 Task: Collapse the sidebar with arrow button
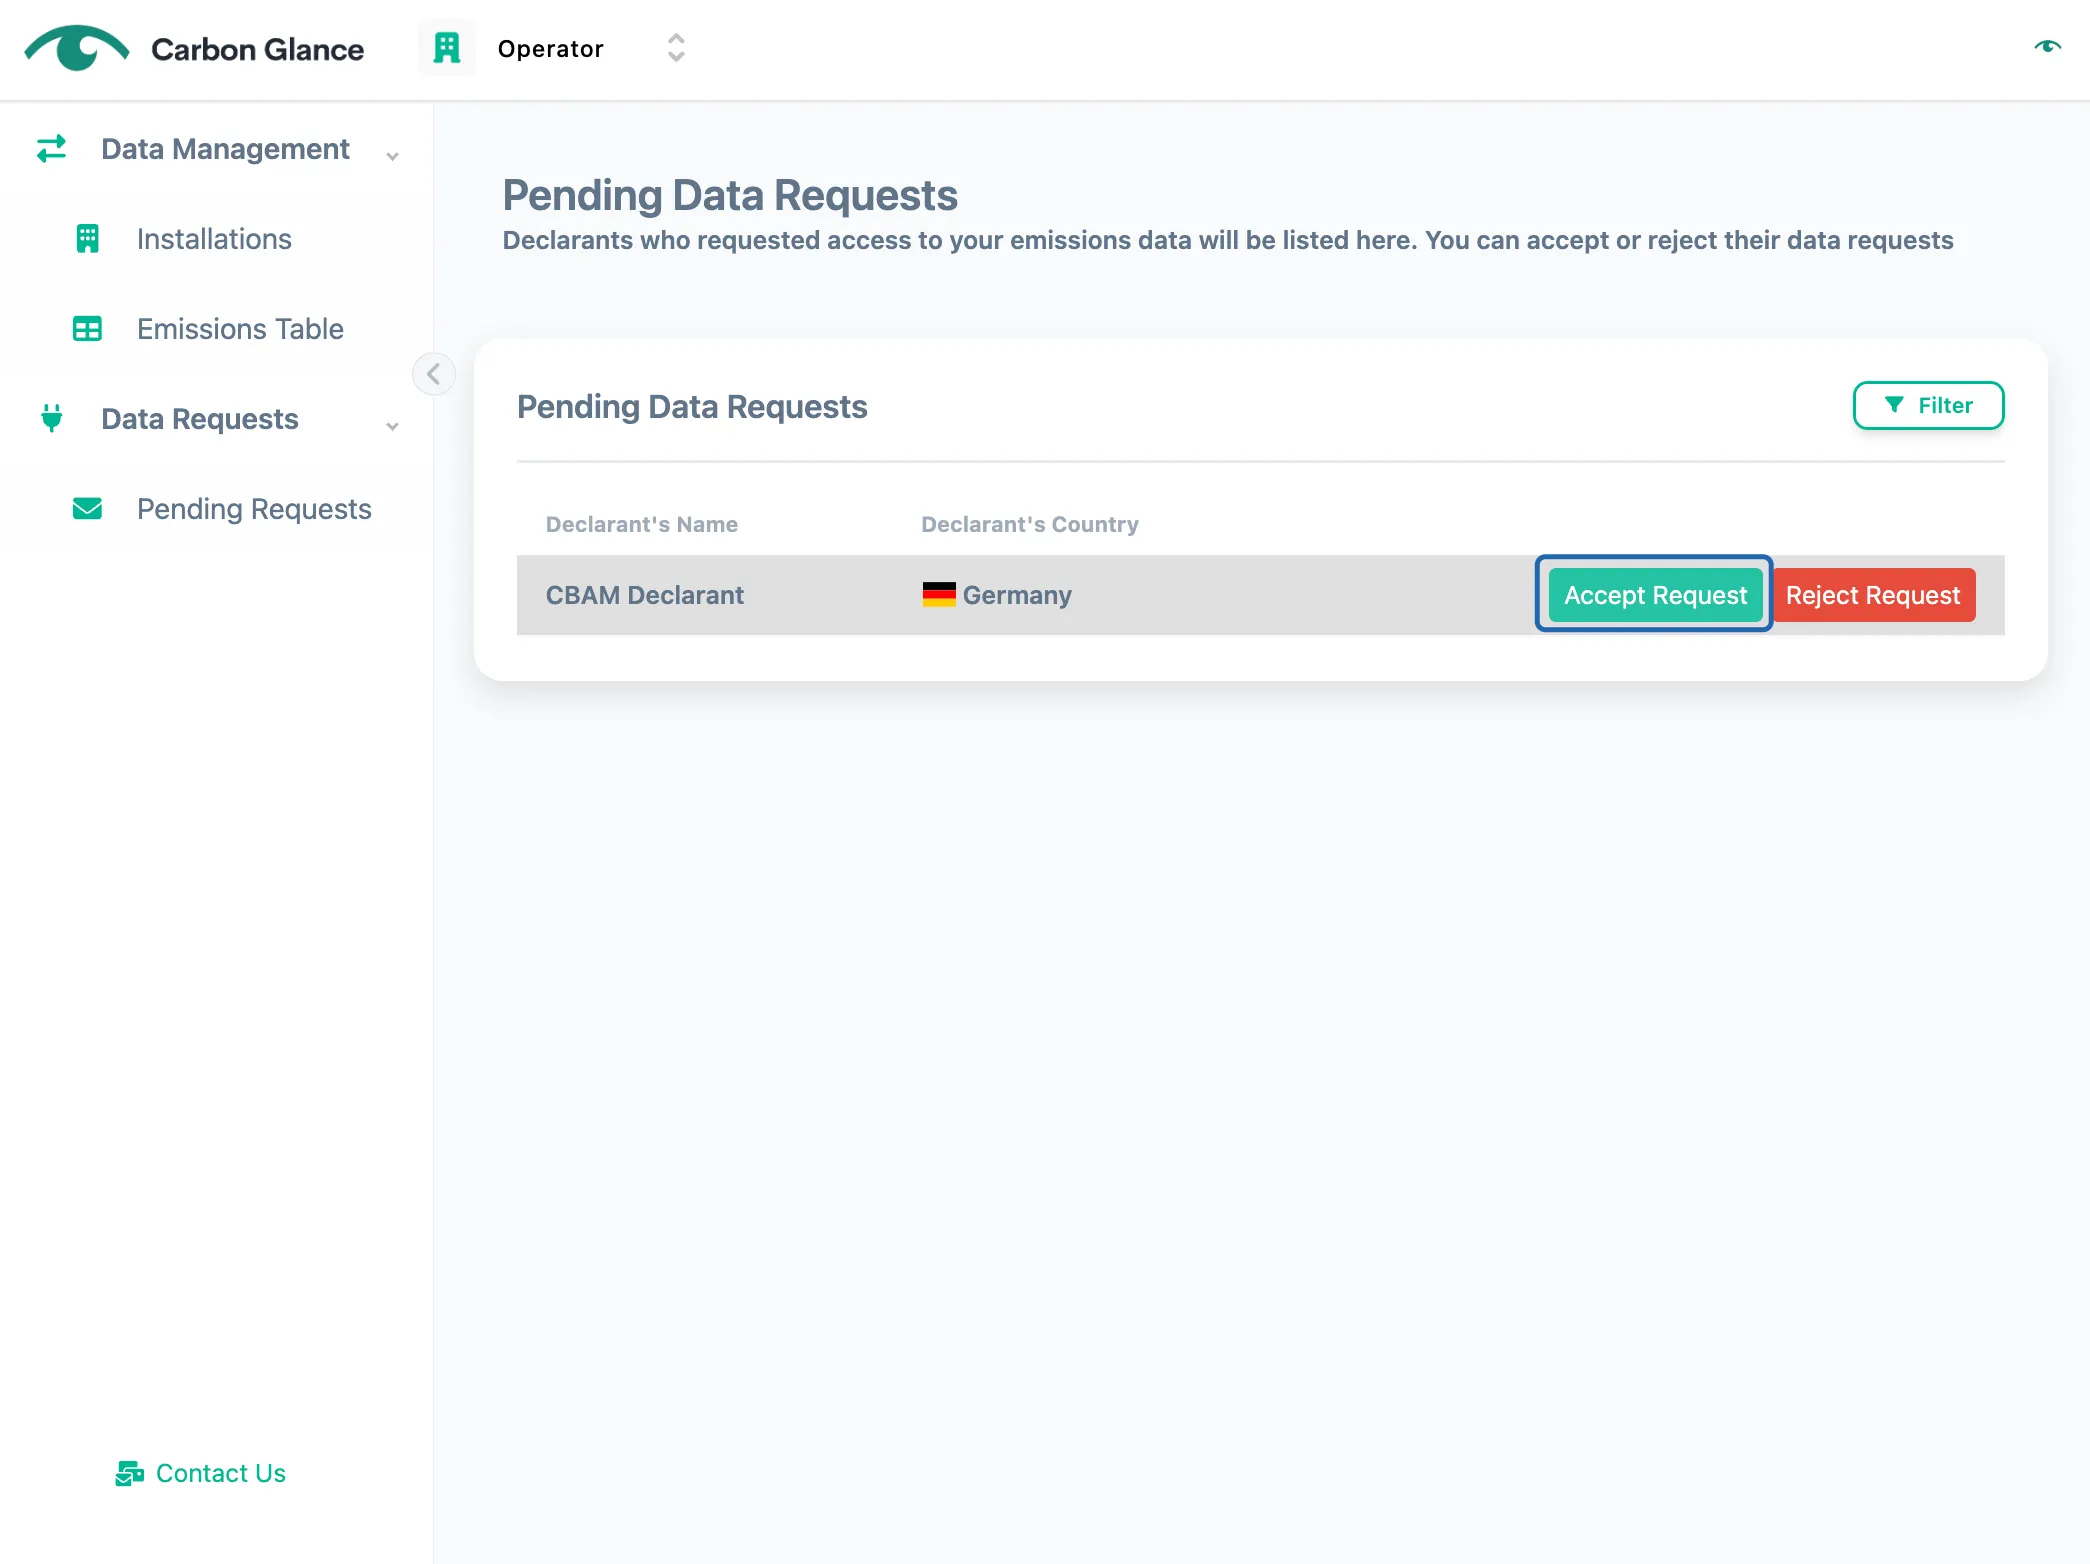[434, 374]
